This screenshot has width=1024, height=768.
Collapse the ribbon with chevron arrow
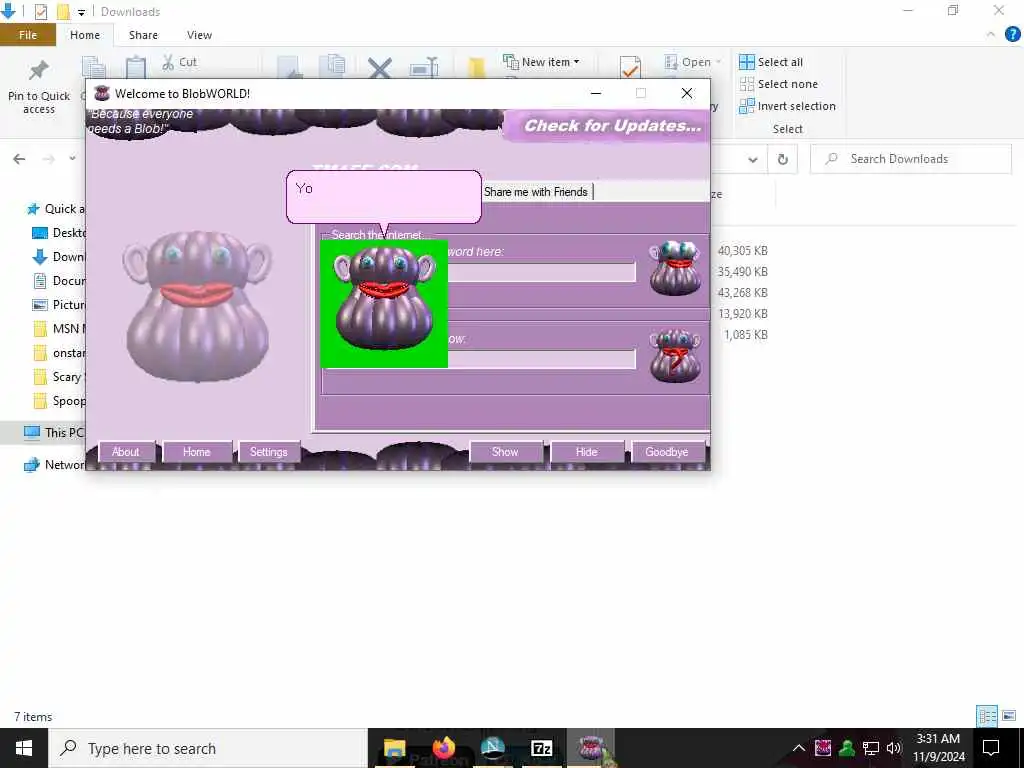pos(991,34)
